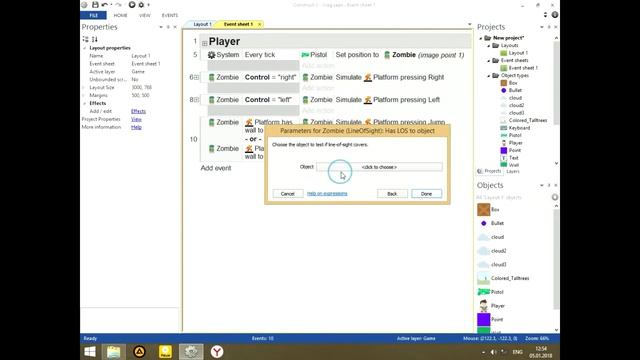Click the Pistol icon in the event 5 action
The height and width of the screenshot is (360, 640).
[305, 55]
